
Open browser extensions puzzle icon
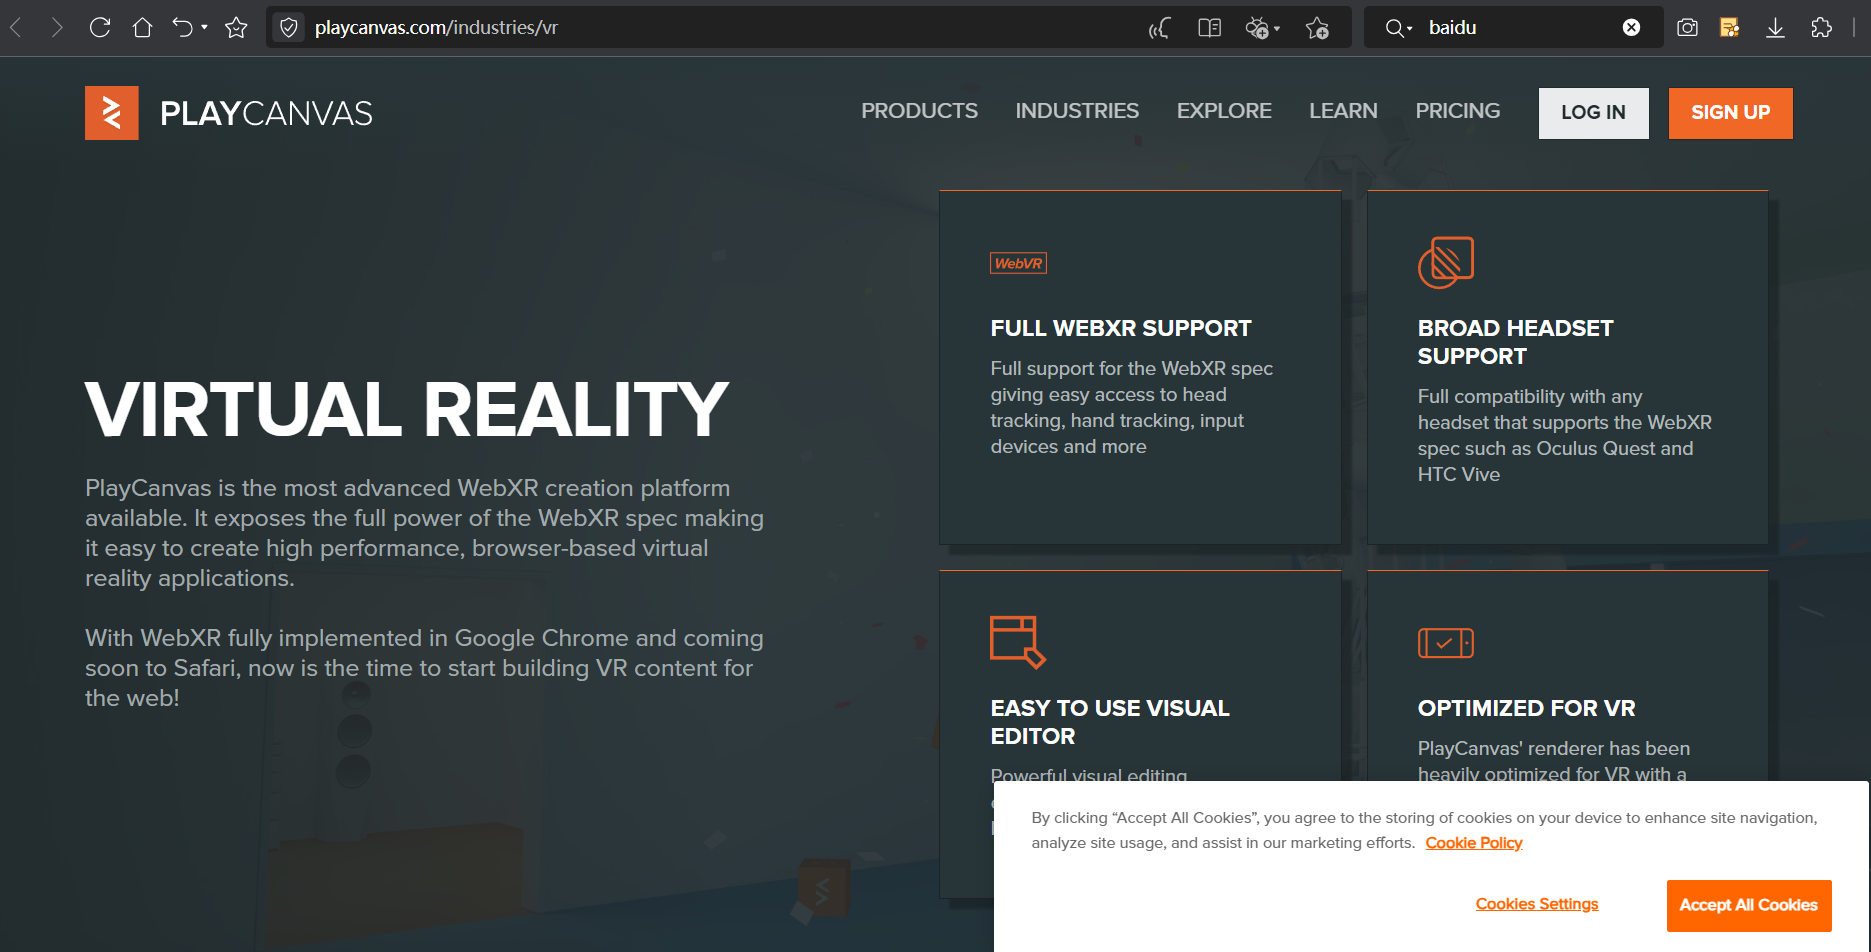[x=1822, y=28]
